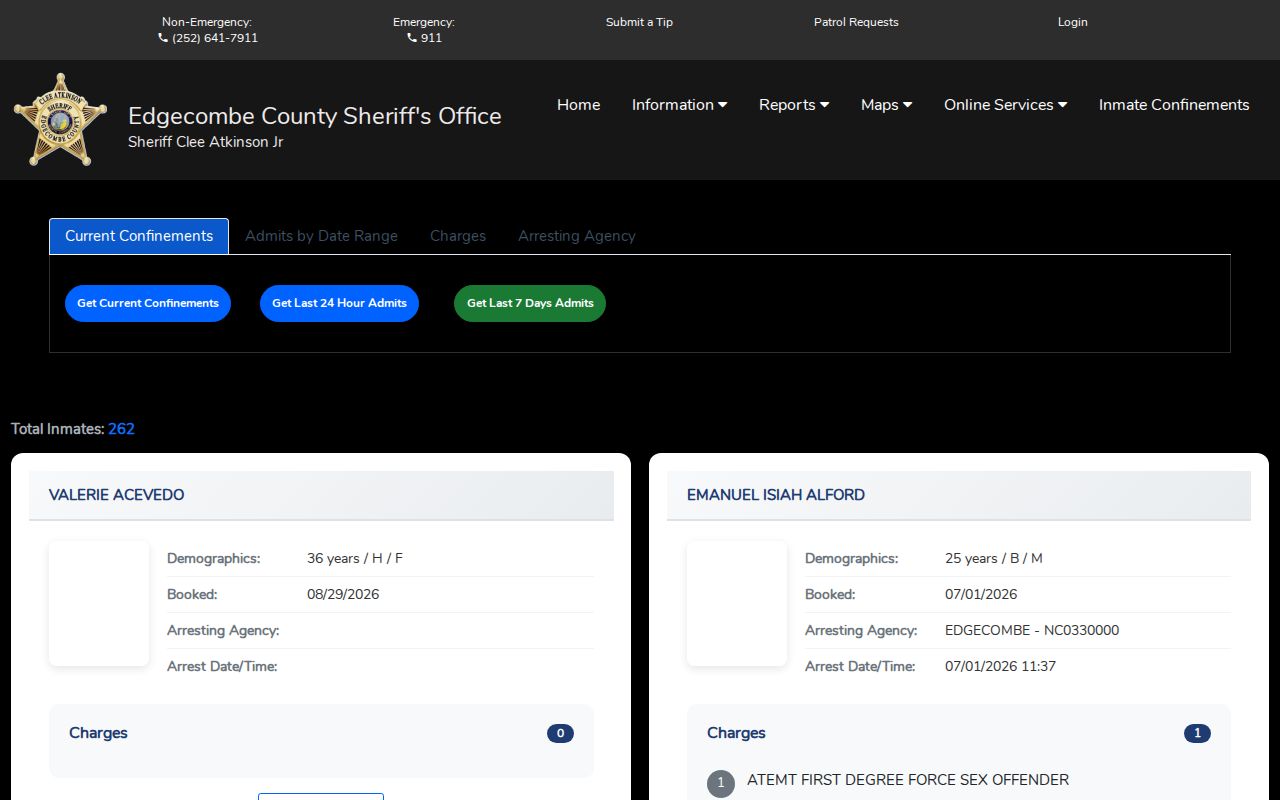Viewport: 1280px width, 800px height.
Task: Expand the Reports dropdown menu
Action: point(794,105)
